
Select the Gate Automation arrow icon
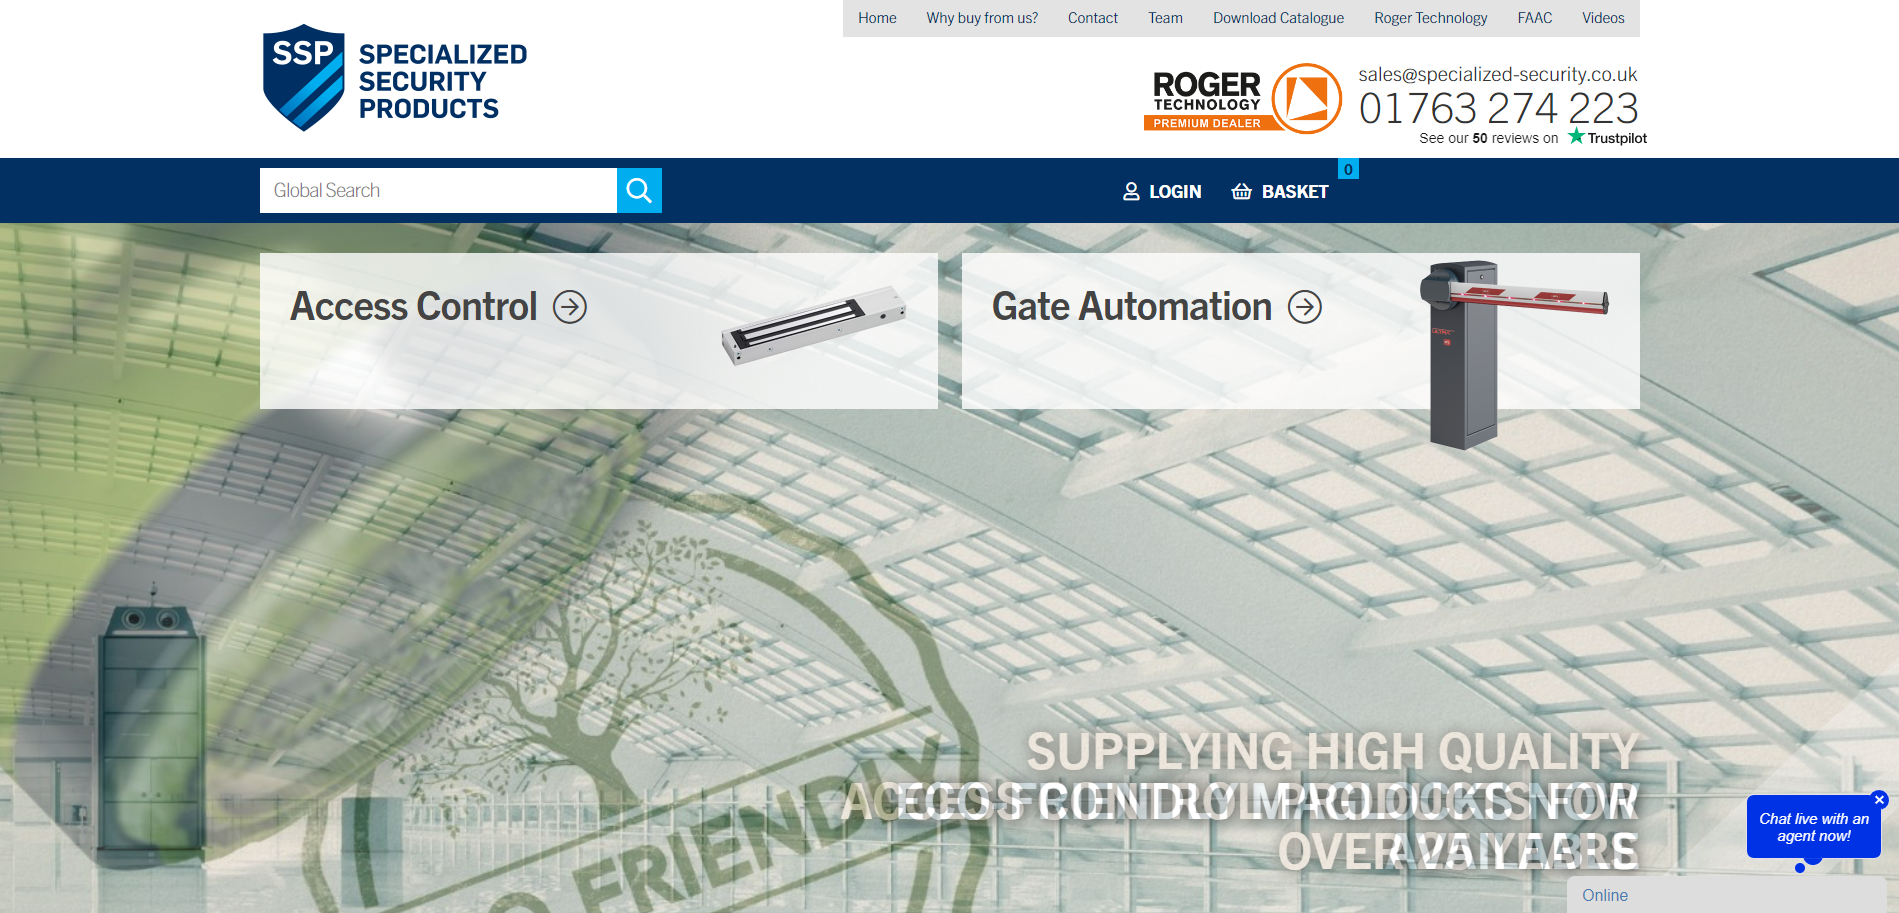click(1306, 308)
